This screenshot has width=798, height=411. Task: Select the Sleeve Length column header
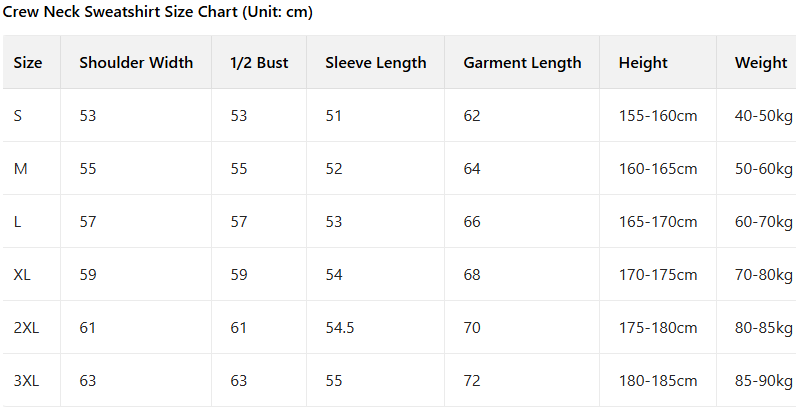pos(376,63)
